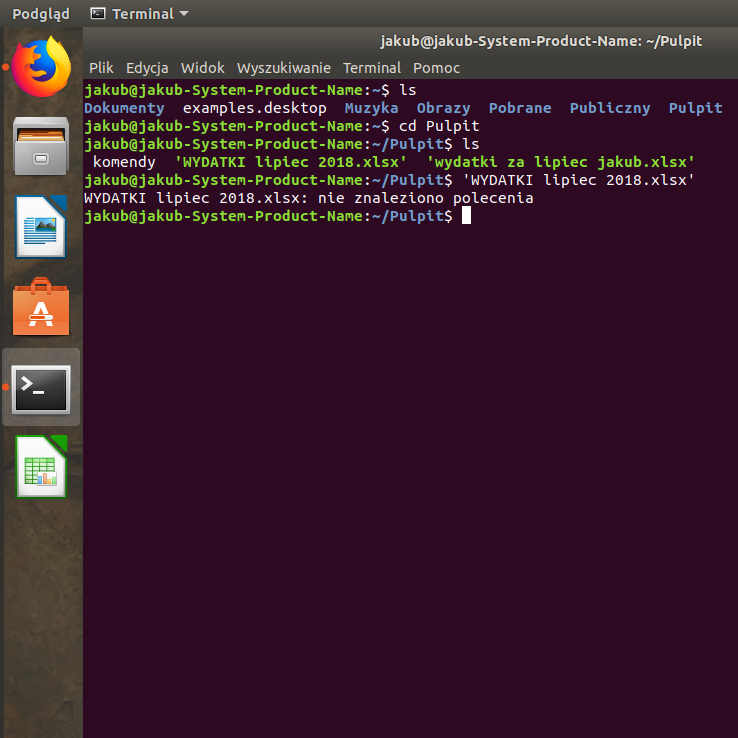This screenshot has width=738, height=738.
Task: Click 'Pulpit' in home ls output
Action: pyautogui.click(x=696, y=108)
